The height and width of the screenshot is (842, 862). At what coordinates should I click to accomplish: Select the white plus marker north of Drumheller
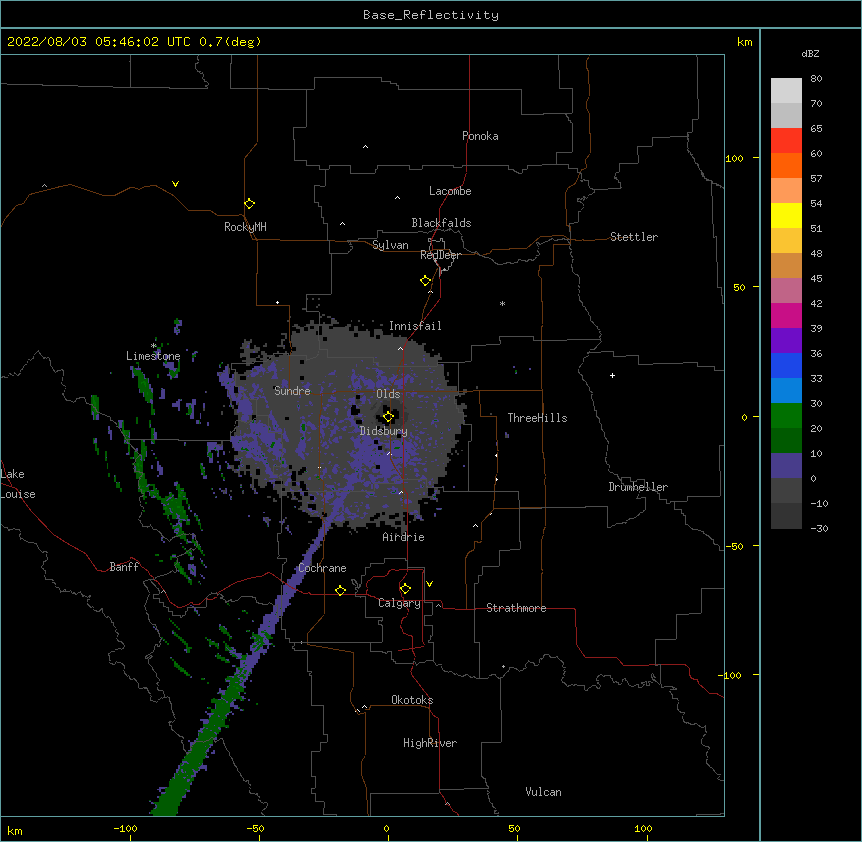(x=612, y=375)
